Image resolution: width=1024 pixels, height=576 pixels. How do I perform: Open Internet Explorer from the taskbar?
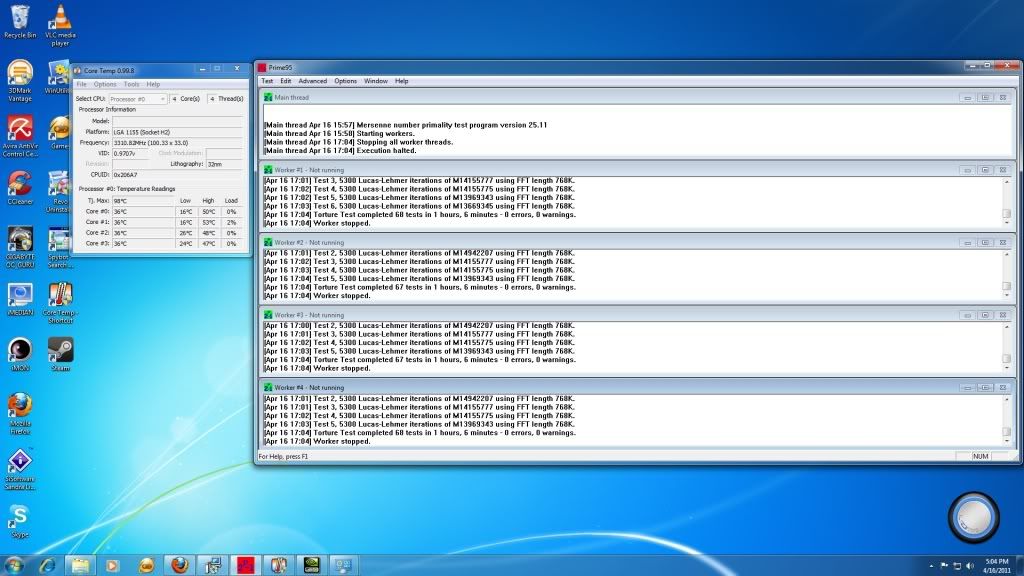(x=47, y=566)
